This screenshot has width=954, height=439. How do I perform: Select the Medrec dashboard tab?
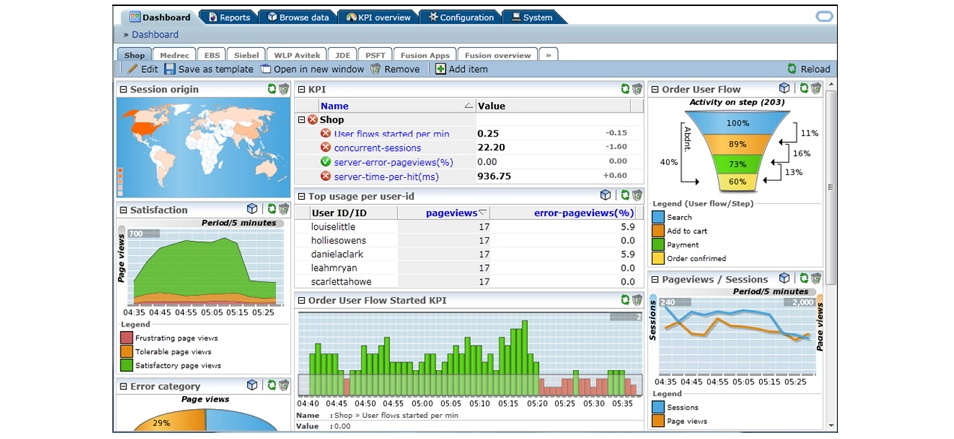tap(174, 55)
